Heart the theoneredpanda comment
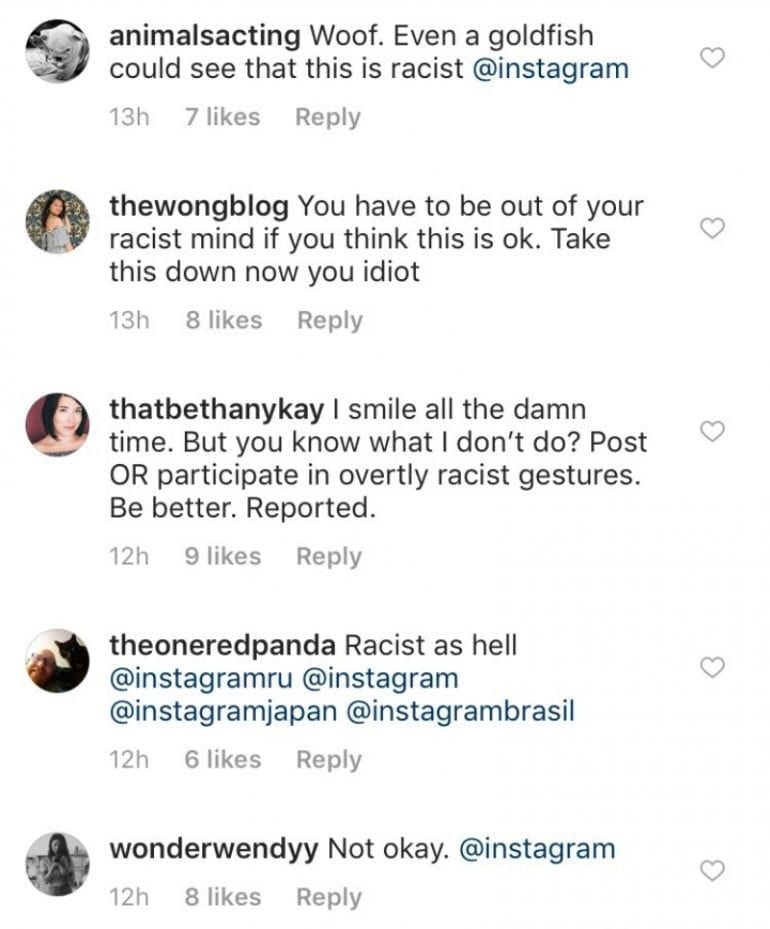This screenshot has height=929, width=770. (711, 667)
